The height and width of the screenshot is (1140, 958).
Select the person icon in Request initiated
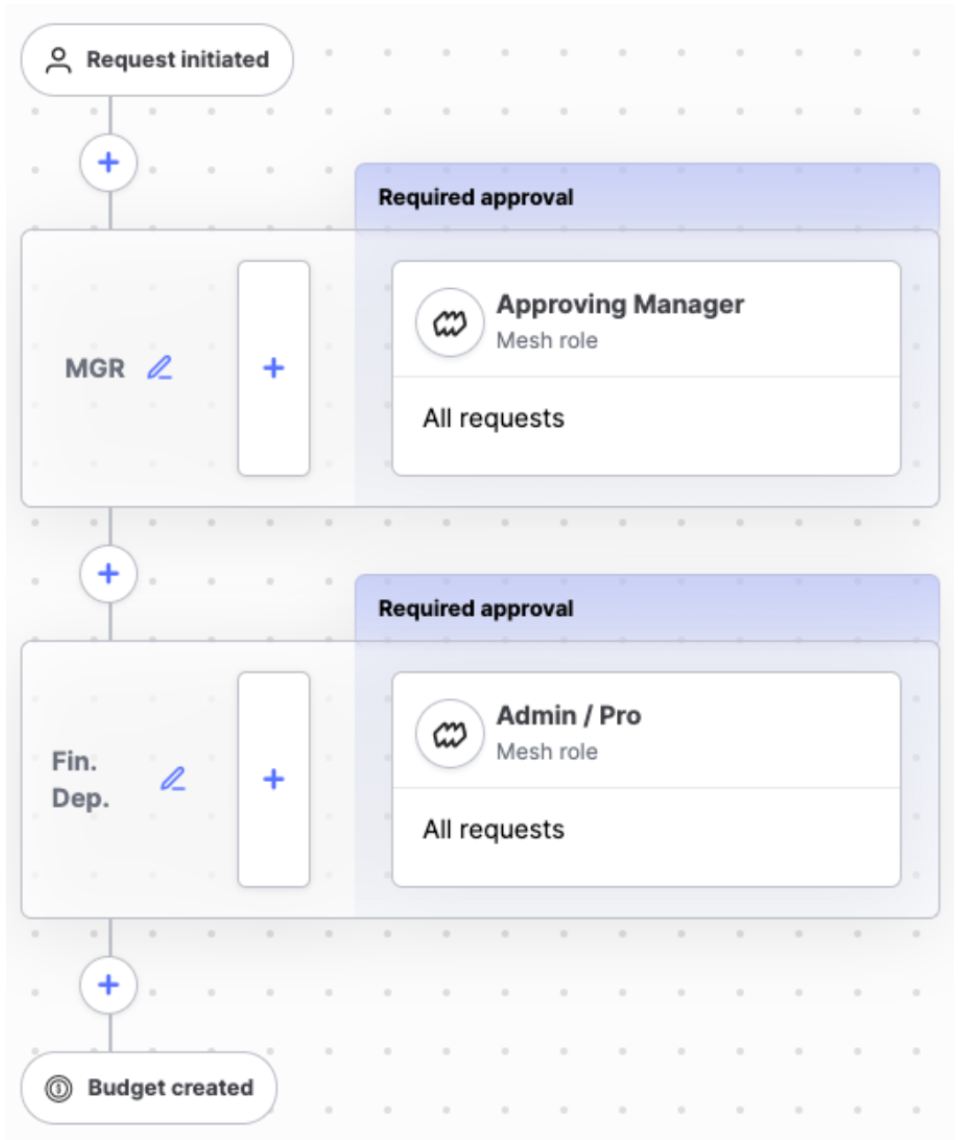(58, 60)
